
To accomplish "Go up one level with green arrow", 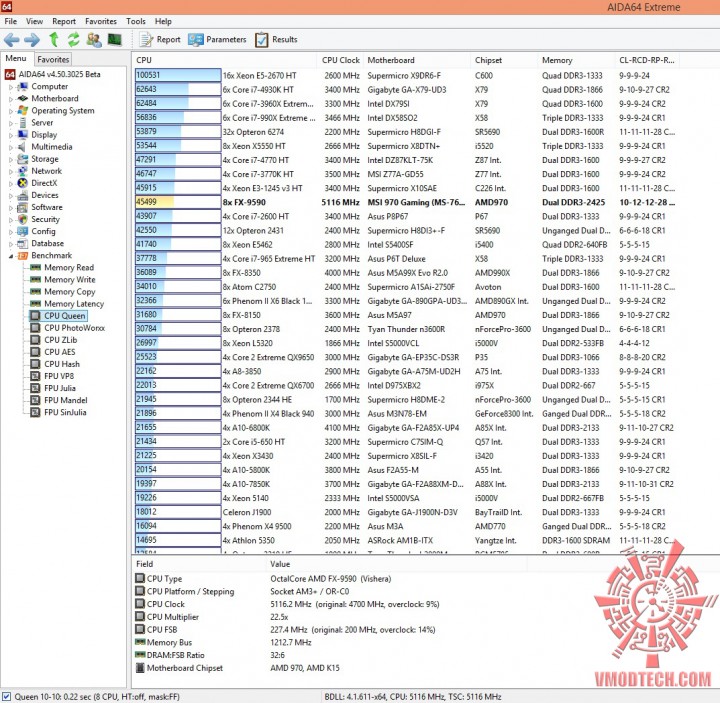I will coord(54,40).
